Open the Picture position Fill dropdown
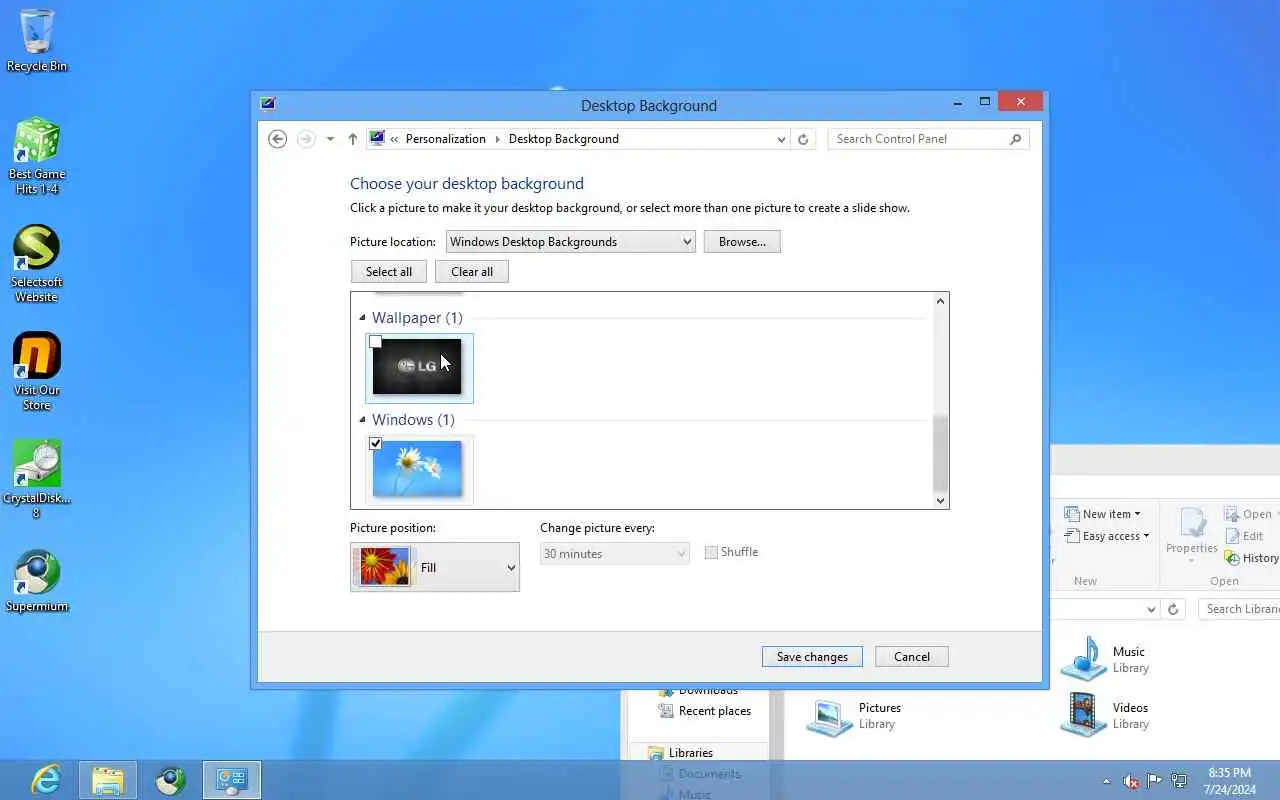 point(435,567)
